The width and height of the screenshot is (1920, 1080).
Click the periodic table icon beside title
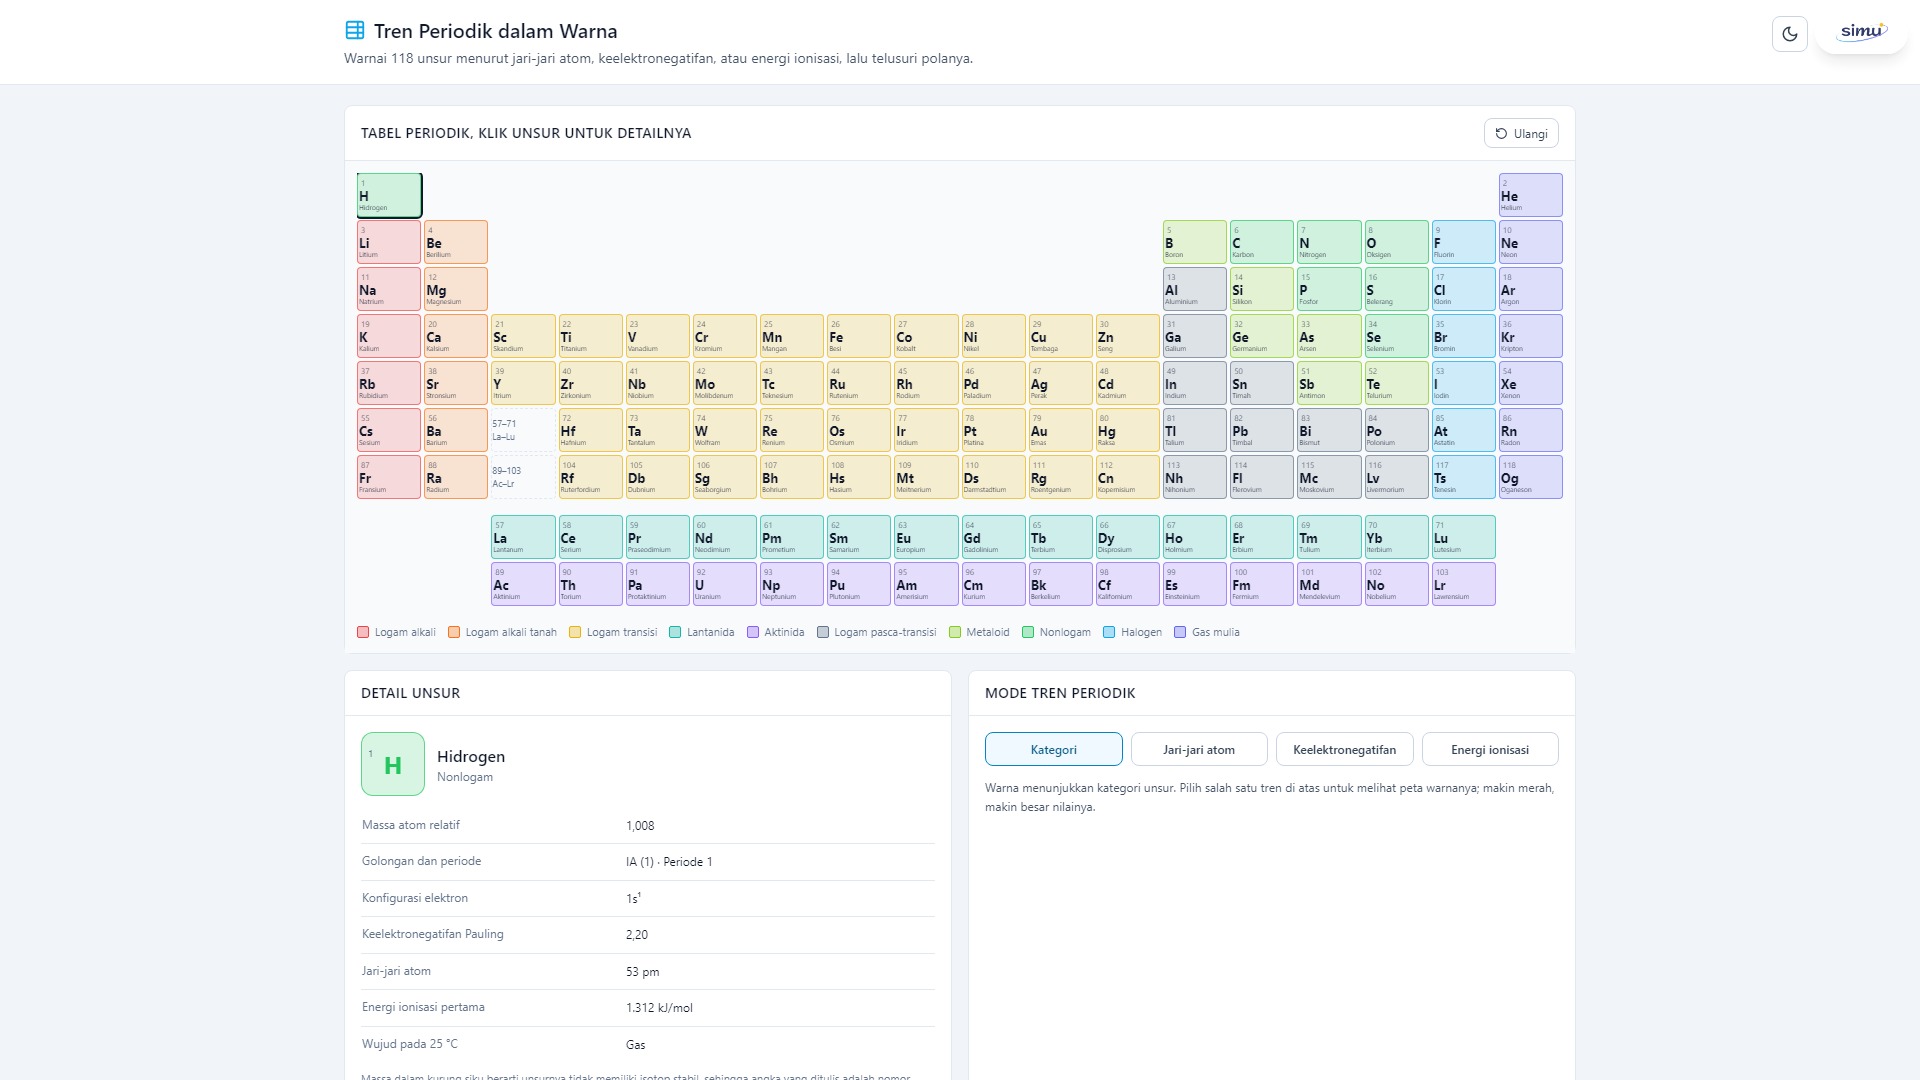[x=355, y=30]
